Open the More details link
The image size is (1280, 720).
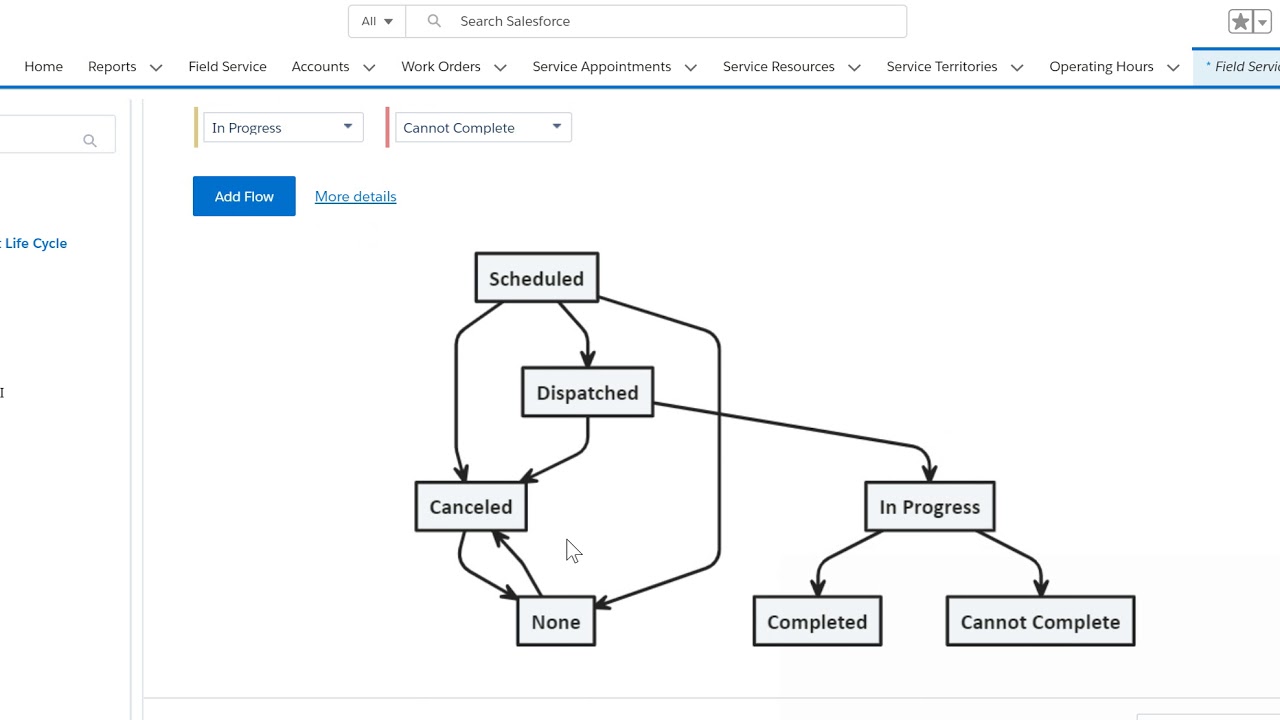click(x=356, y=196)
